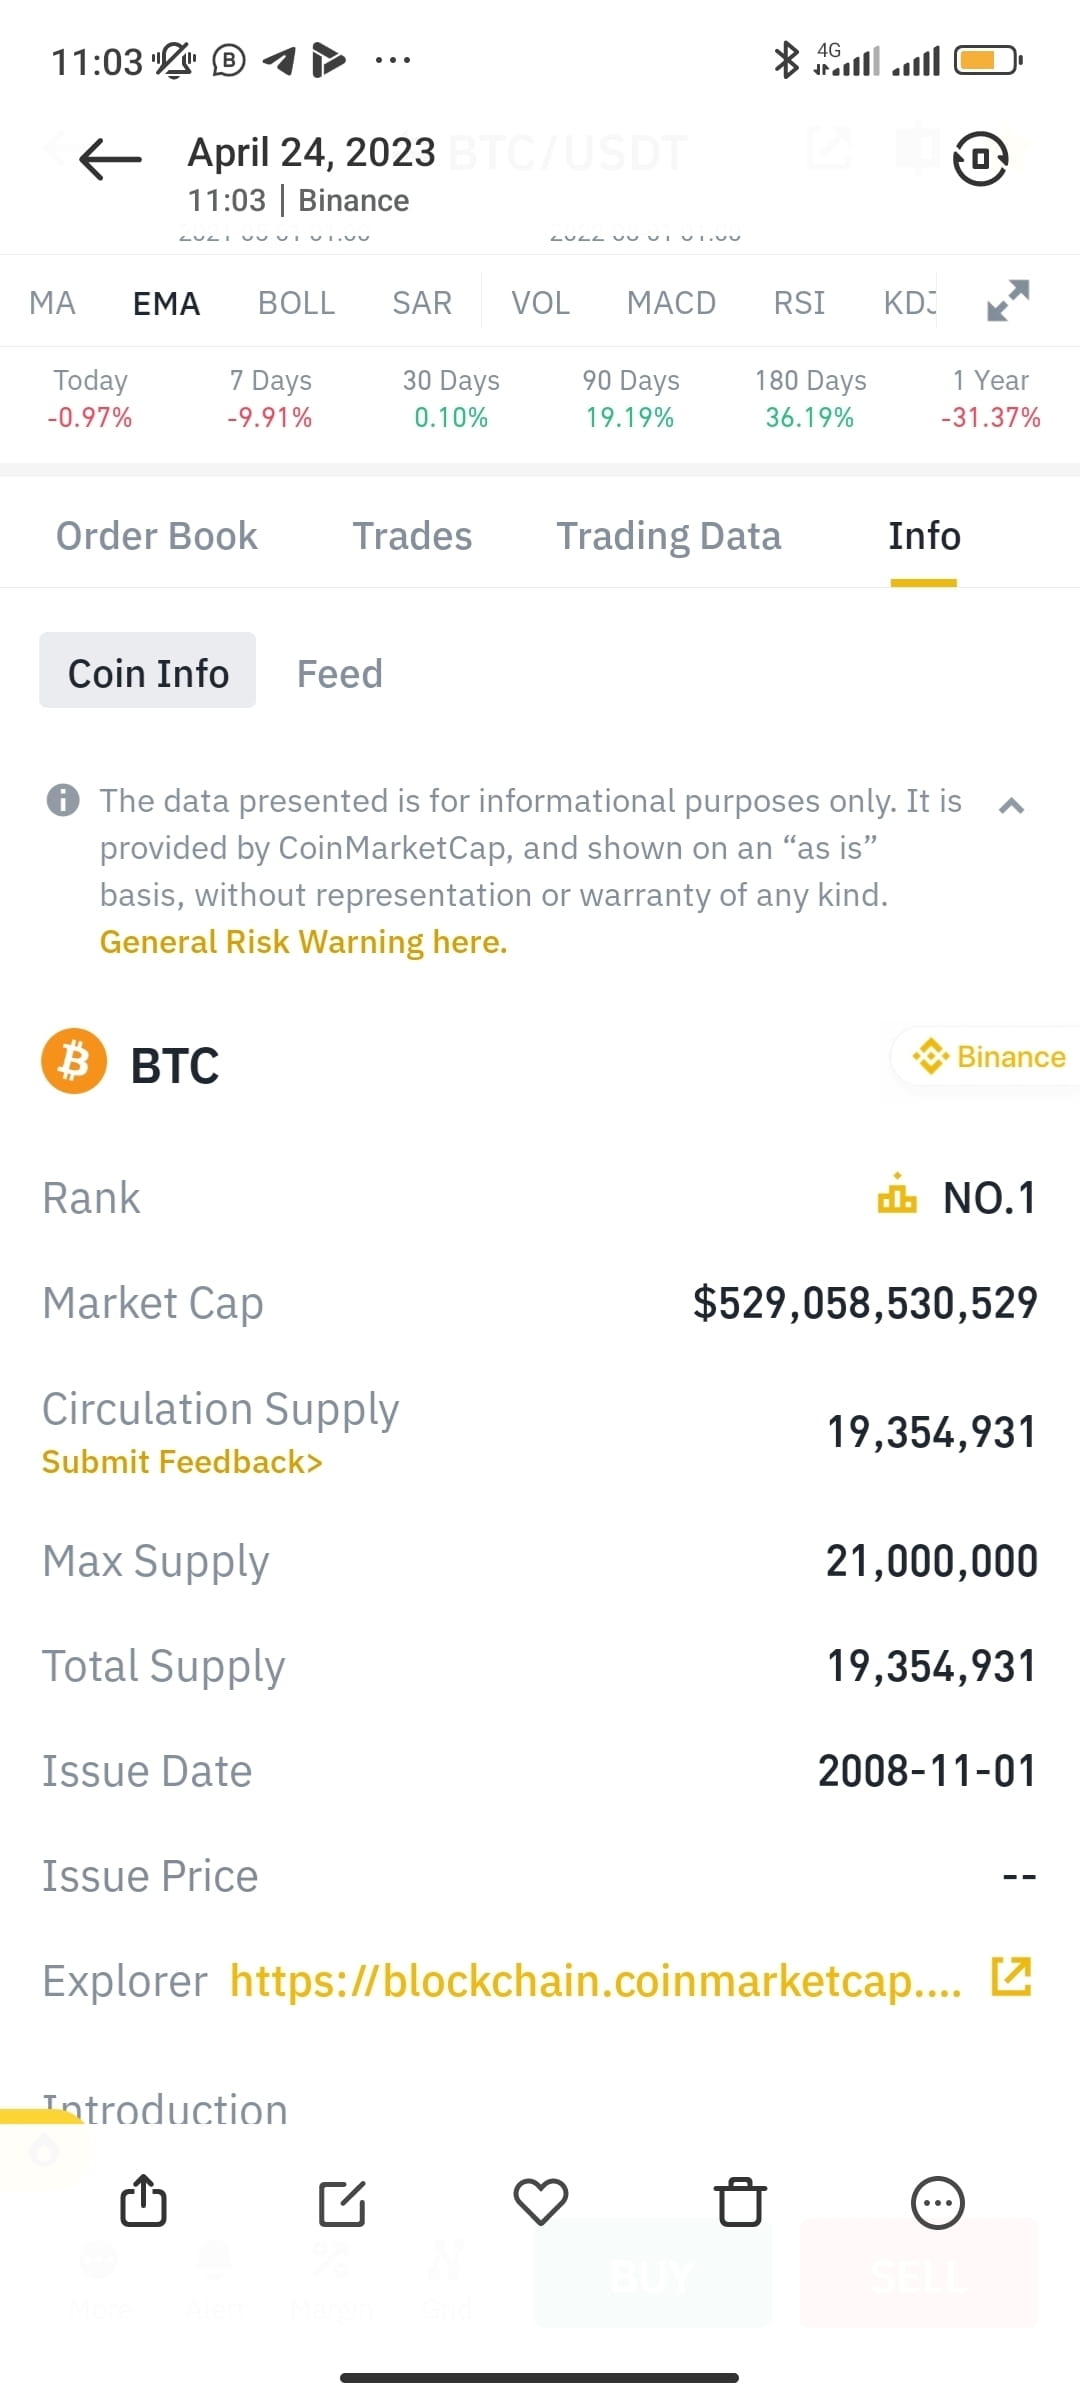Open the Feed sub-tab
The height and width of the screenshot is (2400, 1080).
(x=340, y=674)
